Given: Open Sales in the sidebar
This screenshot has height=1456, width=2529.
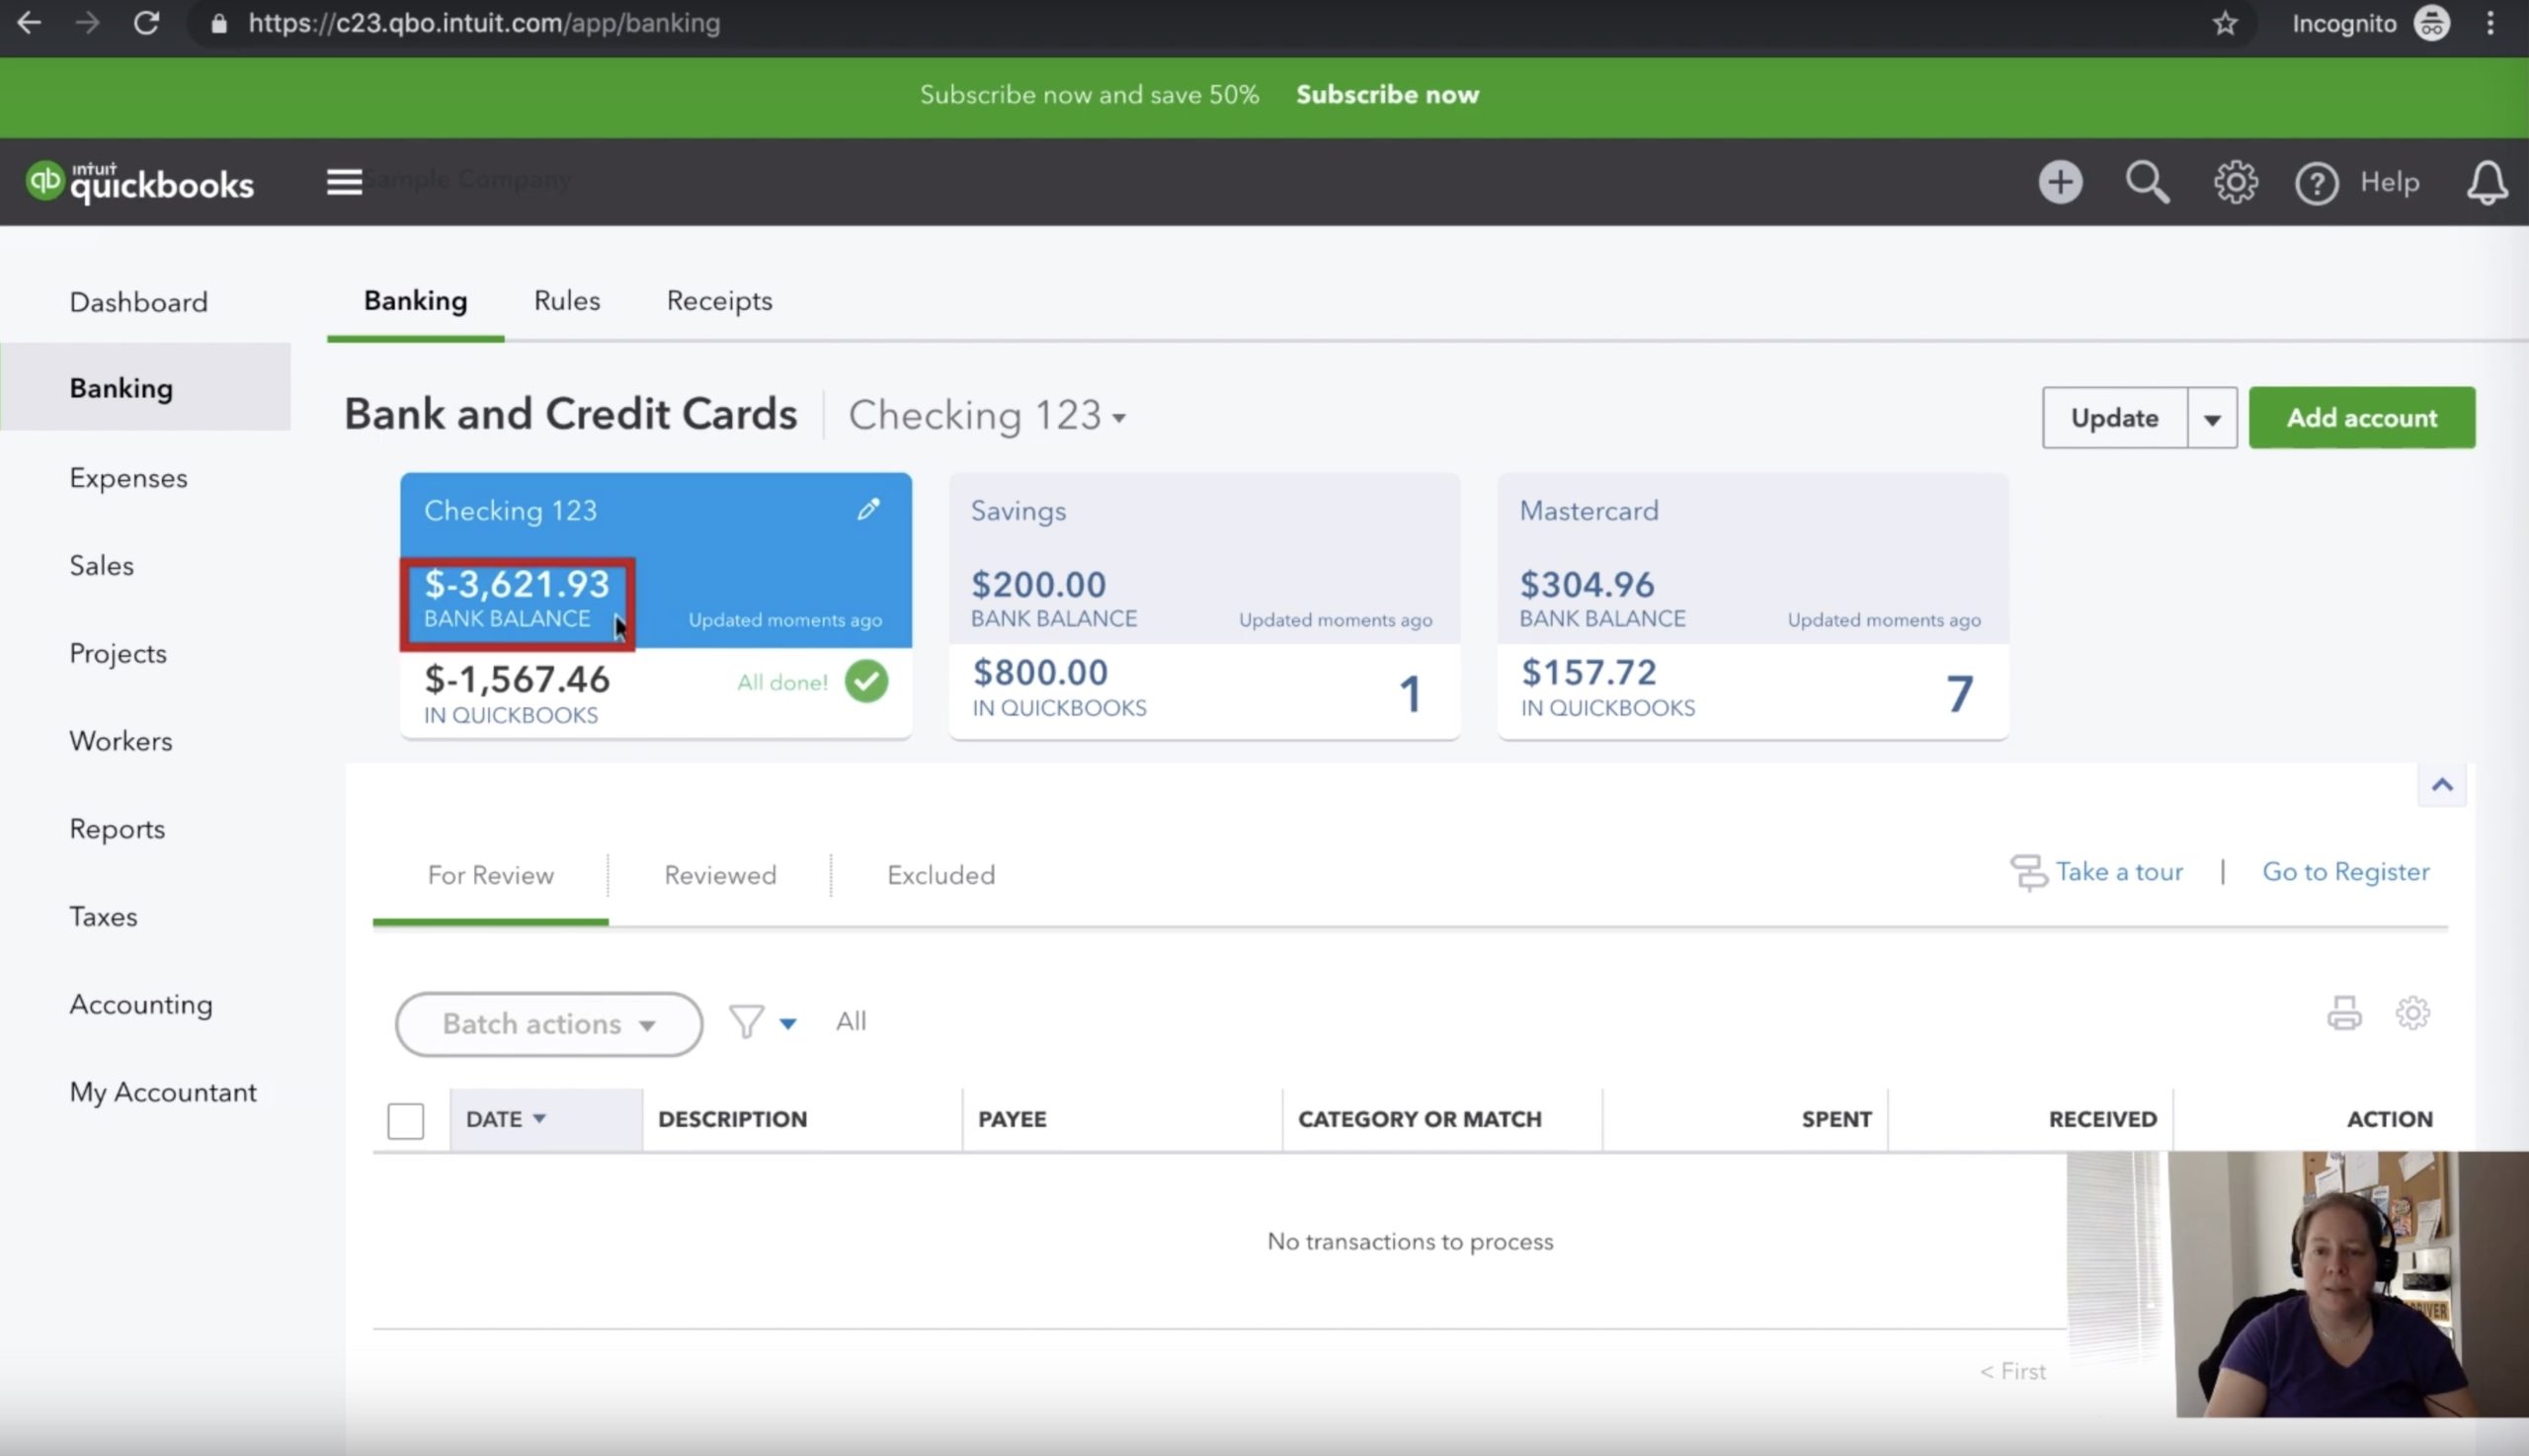Looking at the screenshot, I should pos(101,566).
